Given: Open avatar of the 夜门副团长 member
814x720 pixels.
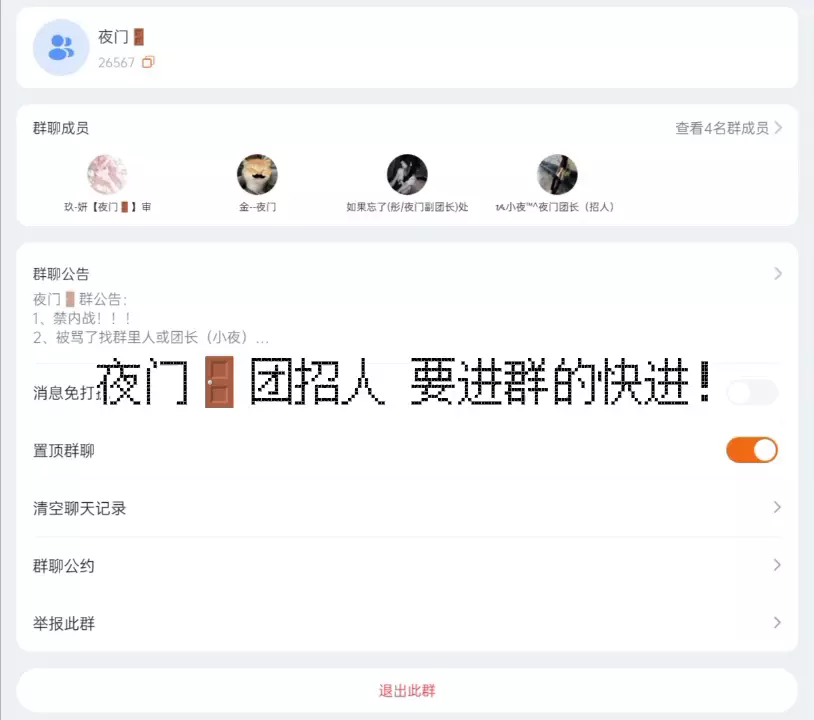Looking at the screenshot, I should [x=407, y=174].
